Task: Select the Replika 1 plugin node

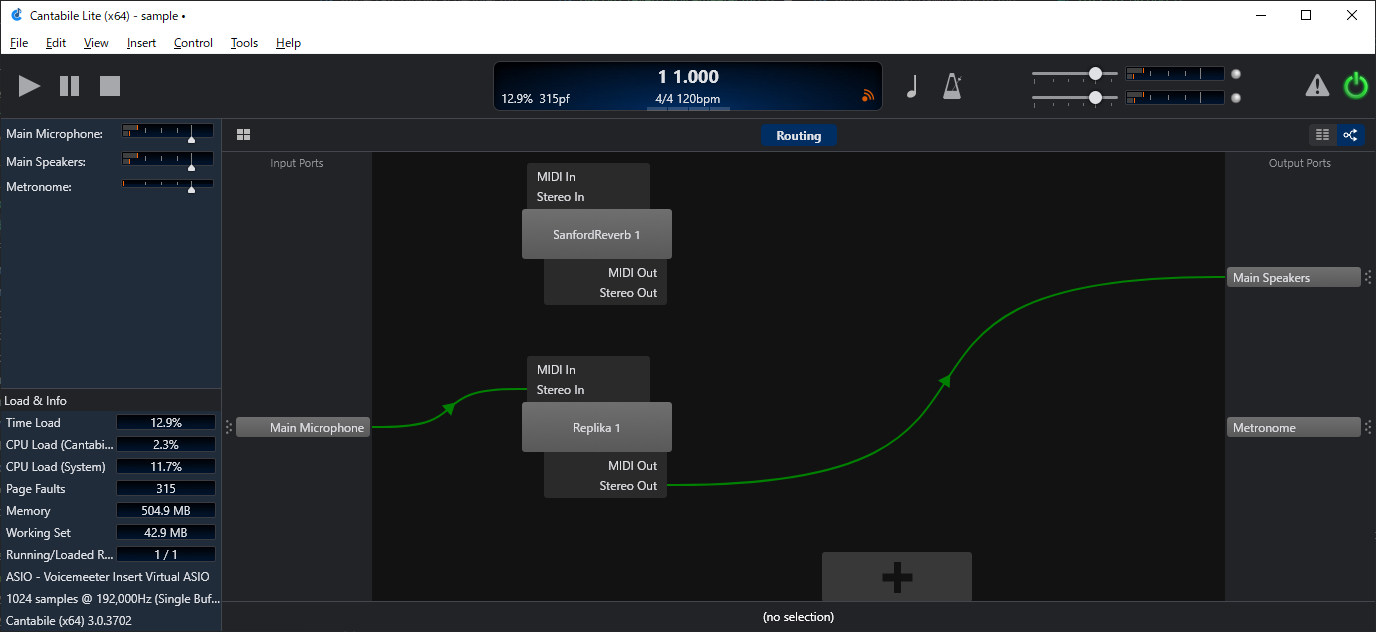Action: (596, 428)
